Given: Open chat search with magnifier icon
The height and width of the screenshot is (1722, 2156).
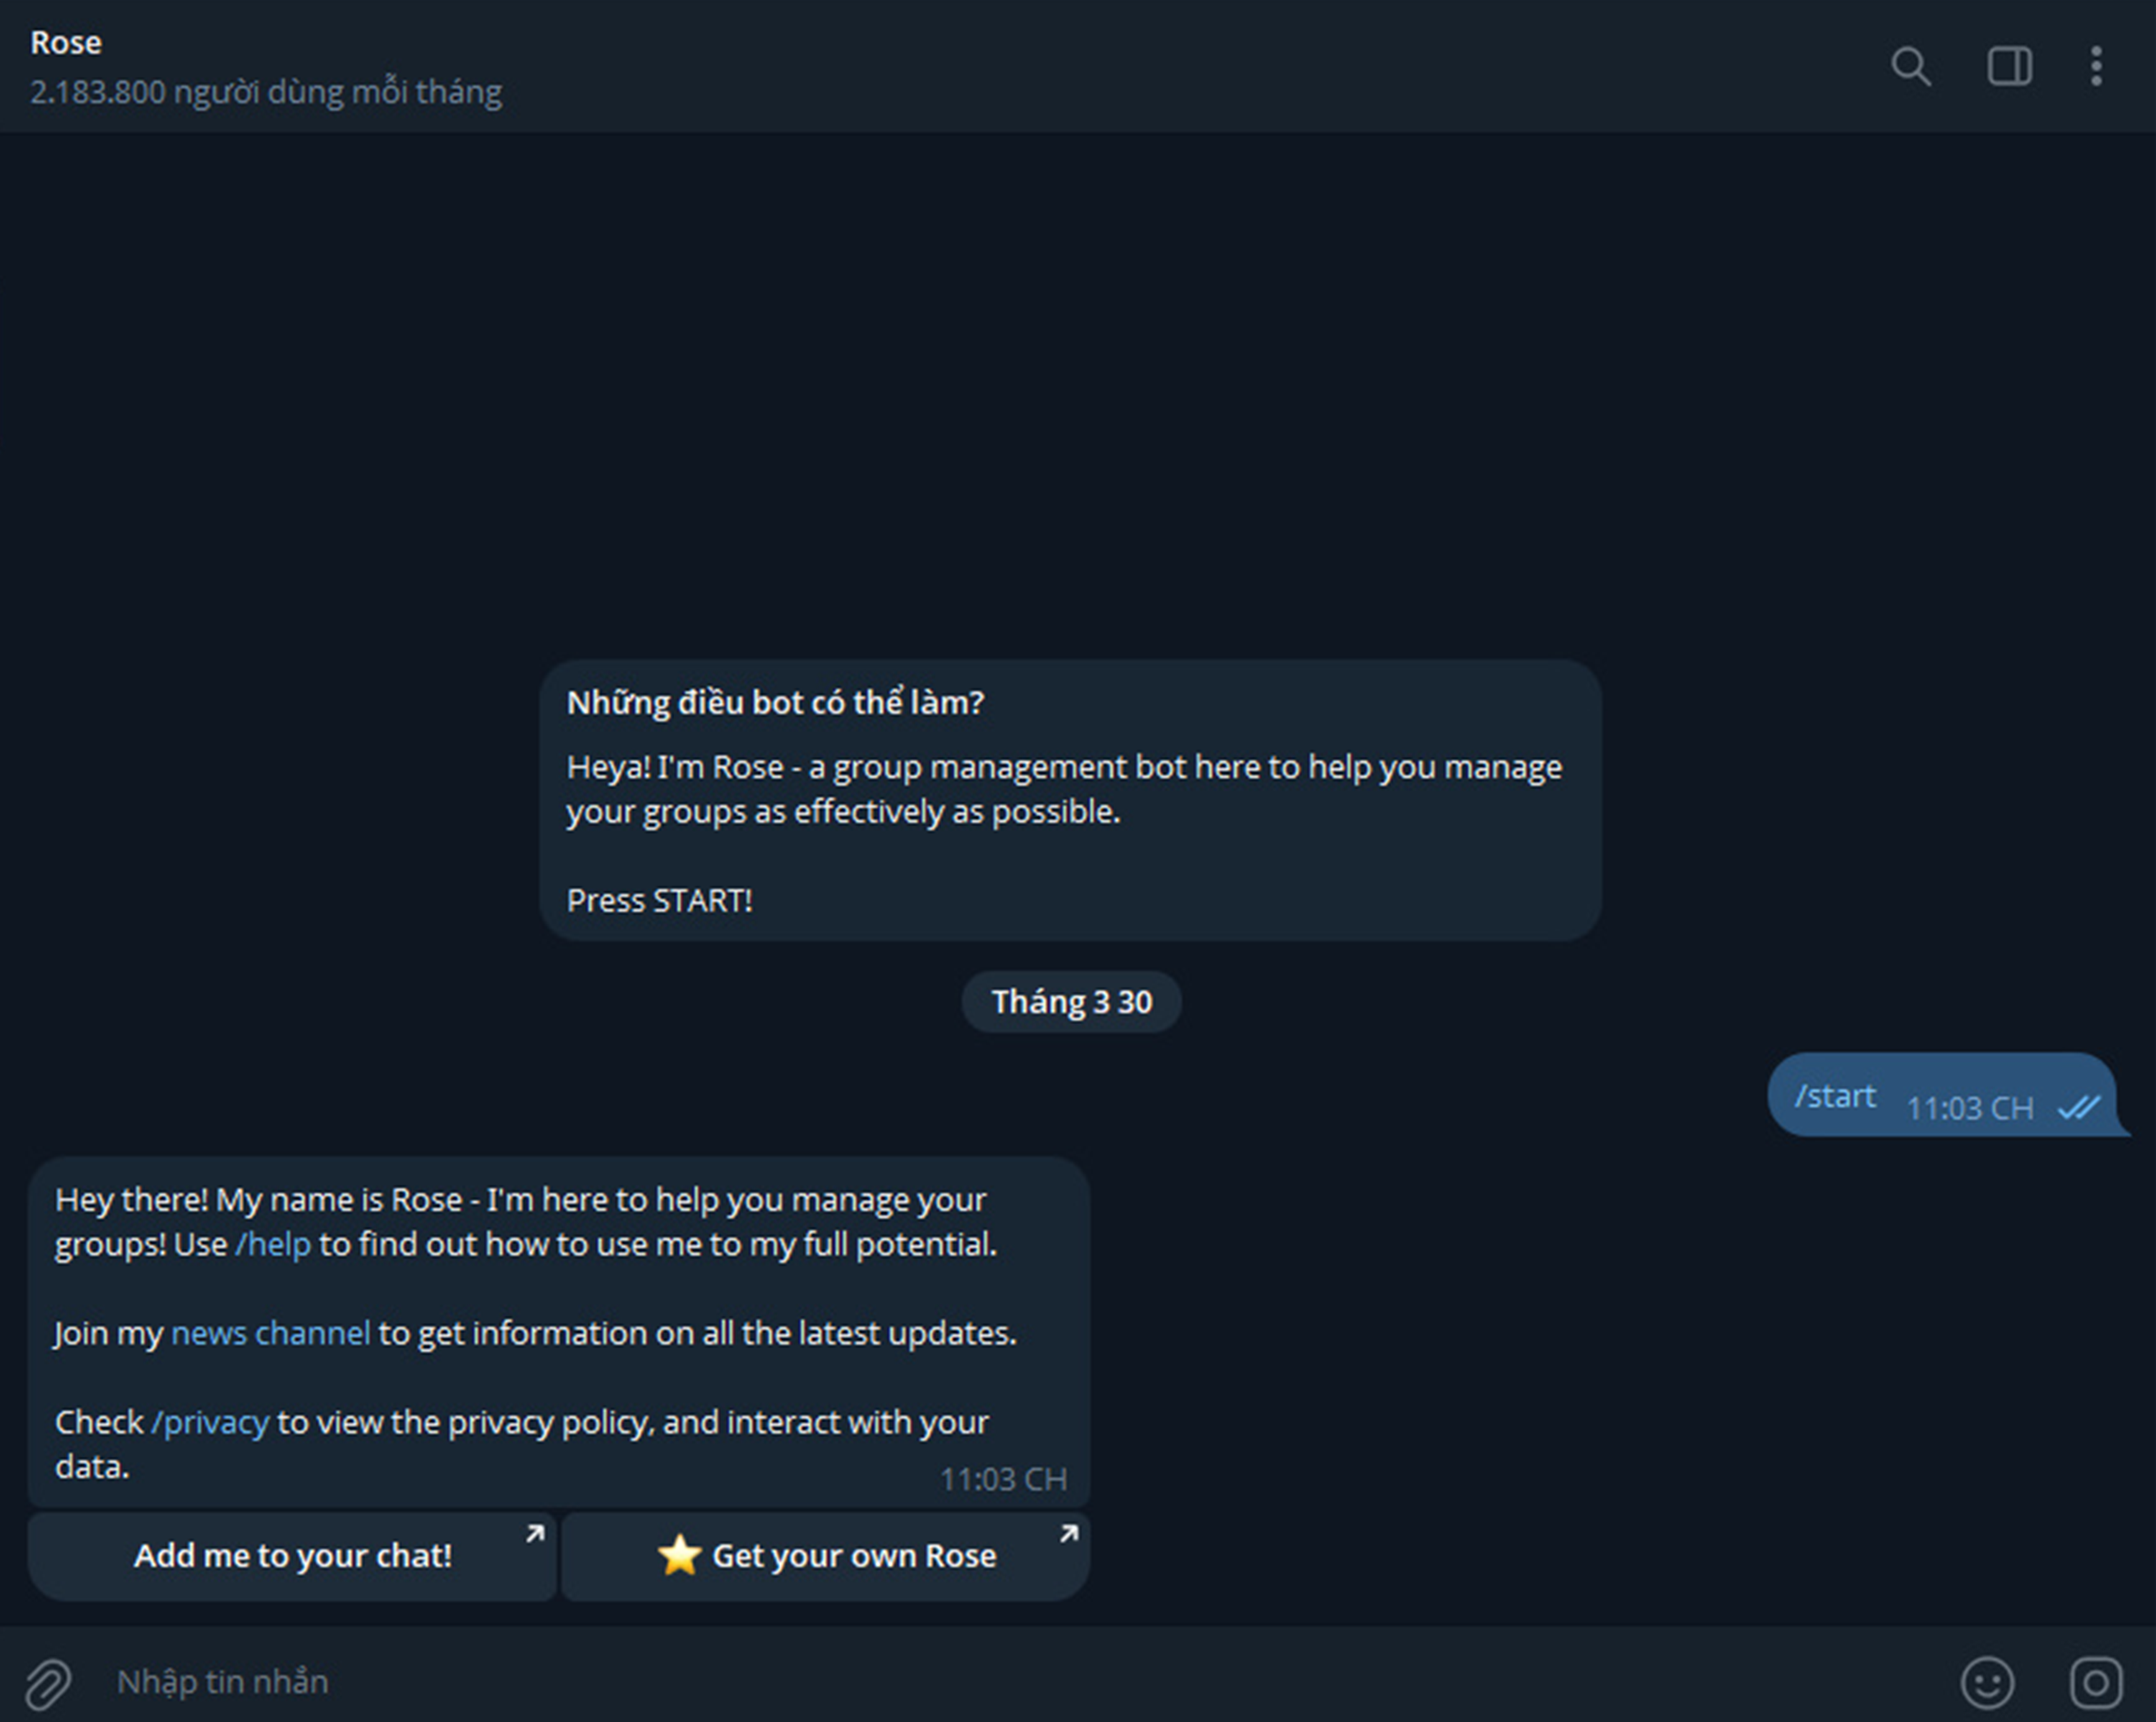Looking at the screenshot, I should pyautogui.click(x=1910, y=67).
